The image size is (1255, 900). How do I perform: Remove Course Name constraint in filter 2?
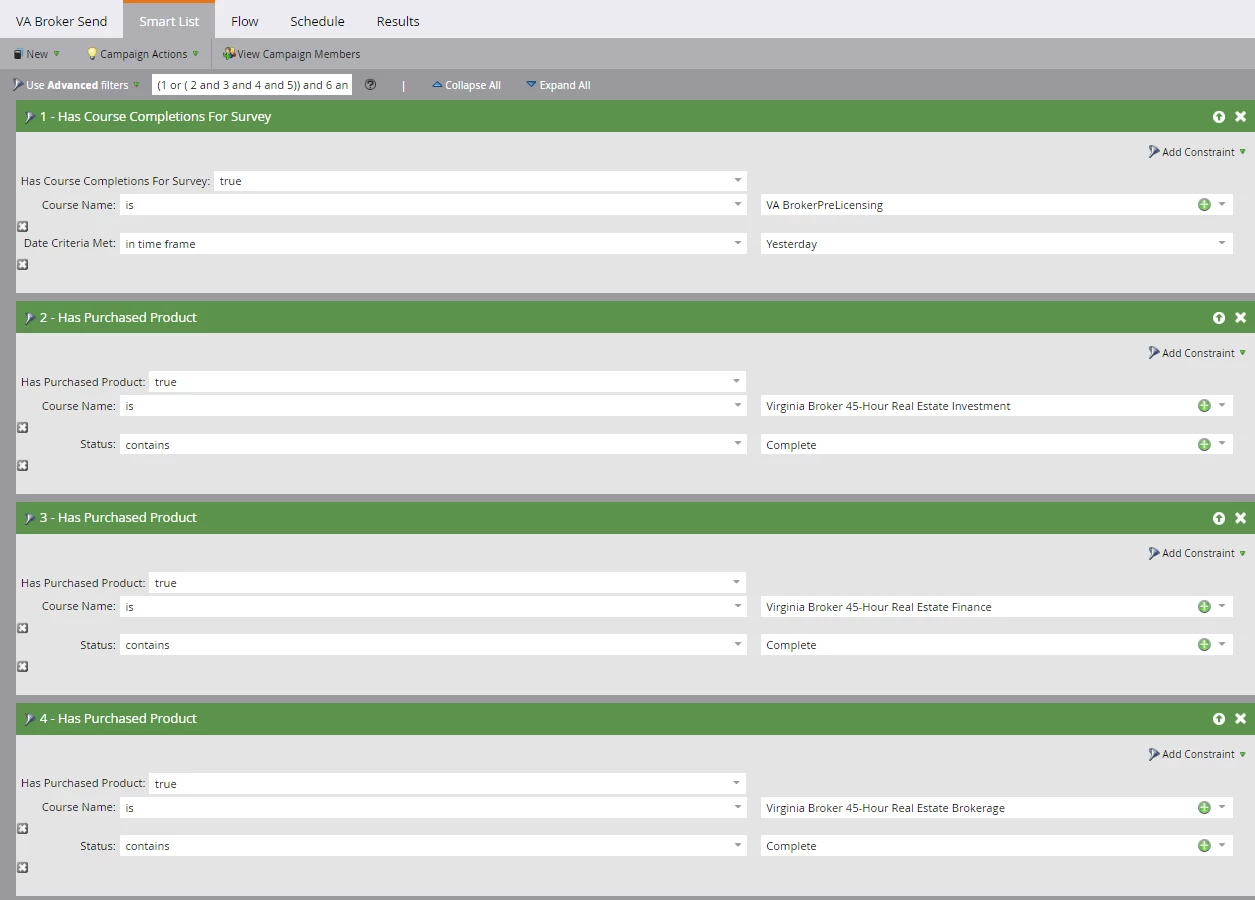tap(23, 428)
